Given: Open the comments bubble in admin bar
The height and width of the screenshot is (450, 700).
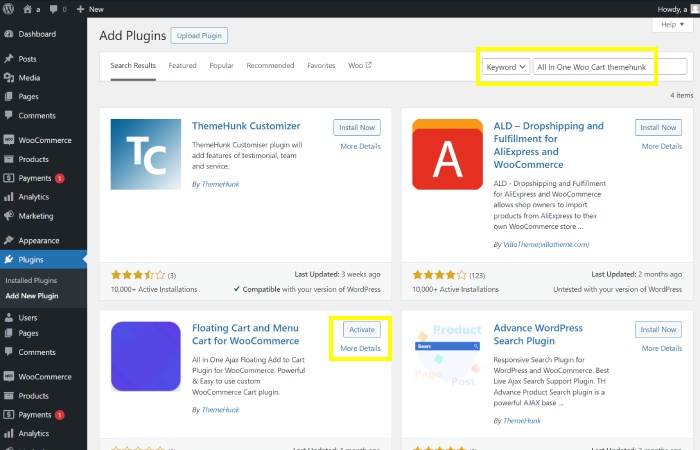Looking at the screenshot, I should 54,9.
